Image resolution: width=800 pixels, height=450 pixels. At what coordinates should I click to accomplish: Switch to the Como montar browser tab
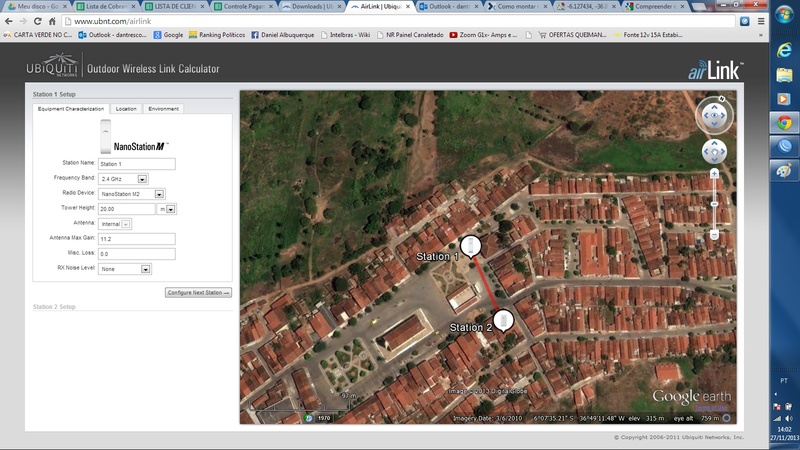tap(517, 6)
